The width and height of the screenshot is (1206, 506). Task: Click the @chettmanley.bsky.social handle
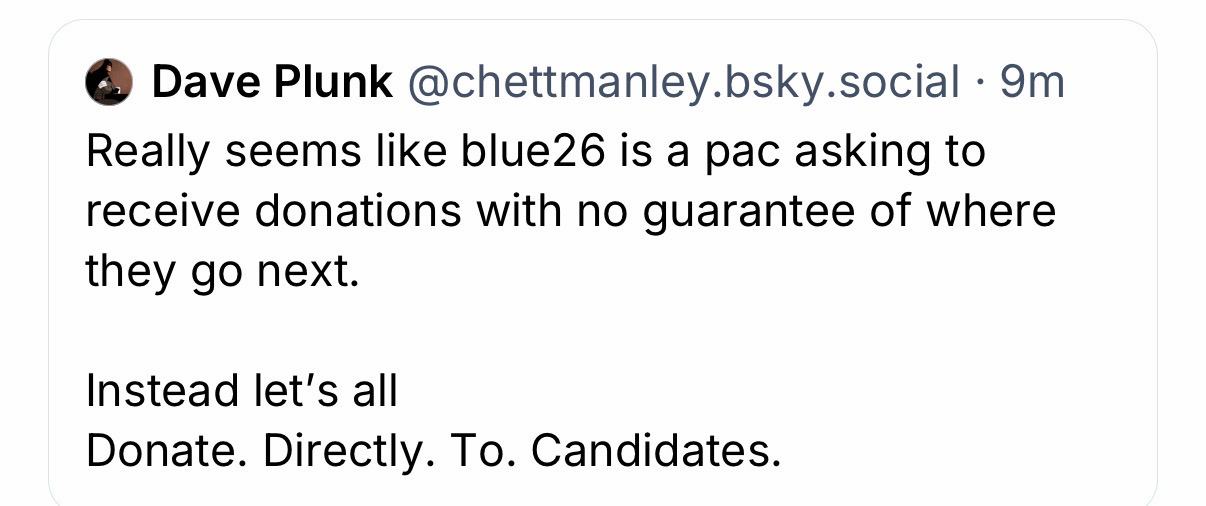click(x=682, y=82)
